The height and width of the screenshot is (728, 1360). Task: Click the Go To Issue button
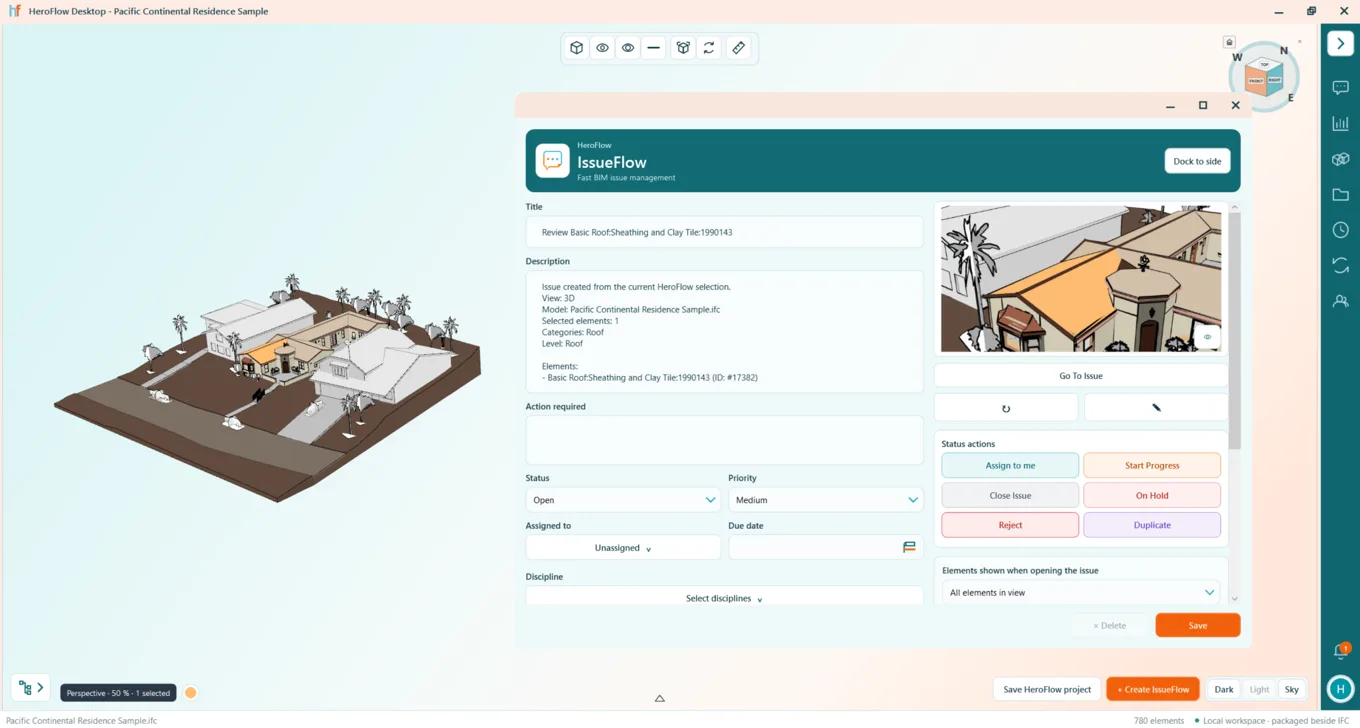pos(1081,376)
